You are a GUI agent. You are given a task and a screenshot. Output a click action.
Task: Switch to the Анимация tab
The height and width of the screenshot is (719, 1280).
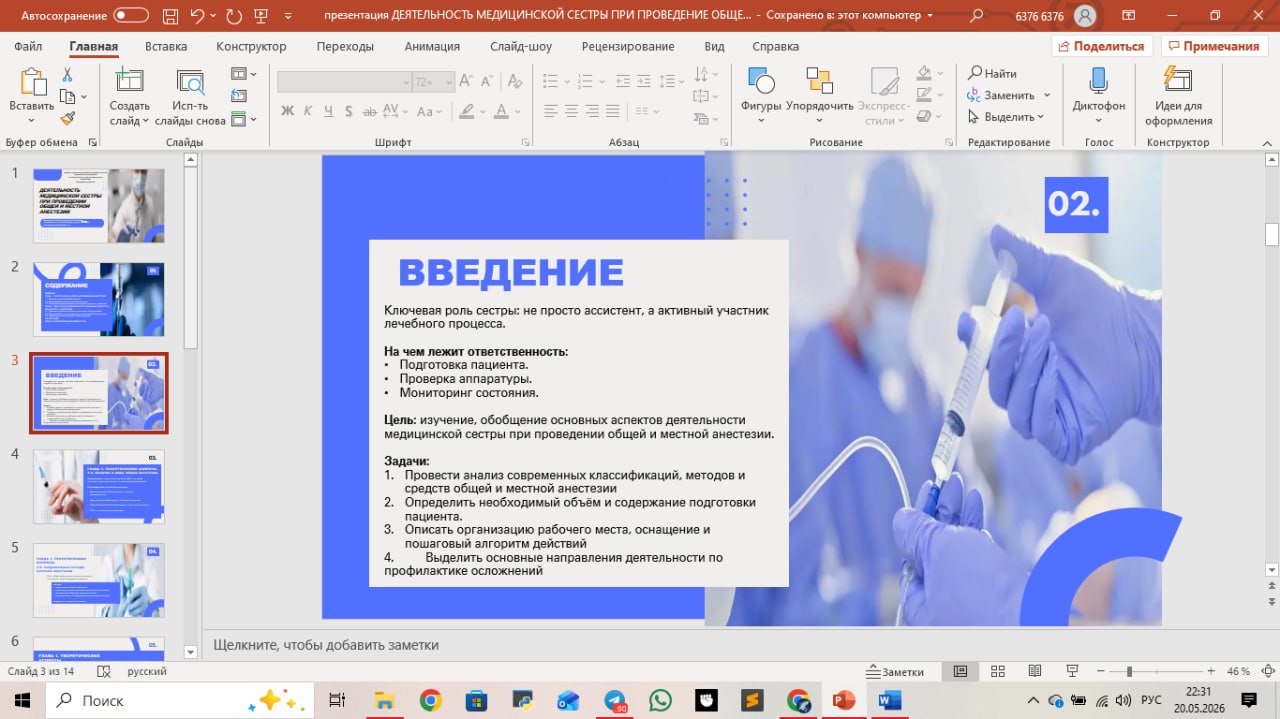[x=432, y=46]
